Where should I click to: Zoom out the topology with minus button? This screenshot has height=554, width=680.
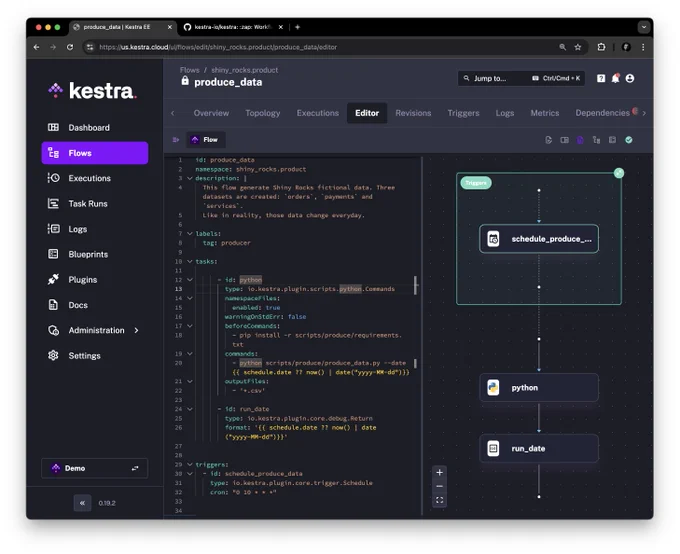click(439, 486)
